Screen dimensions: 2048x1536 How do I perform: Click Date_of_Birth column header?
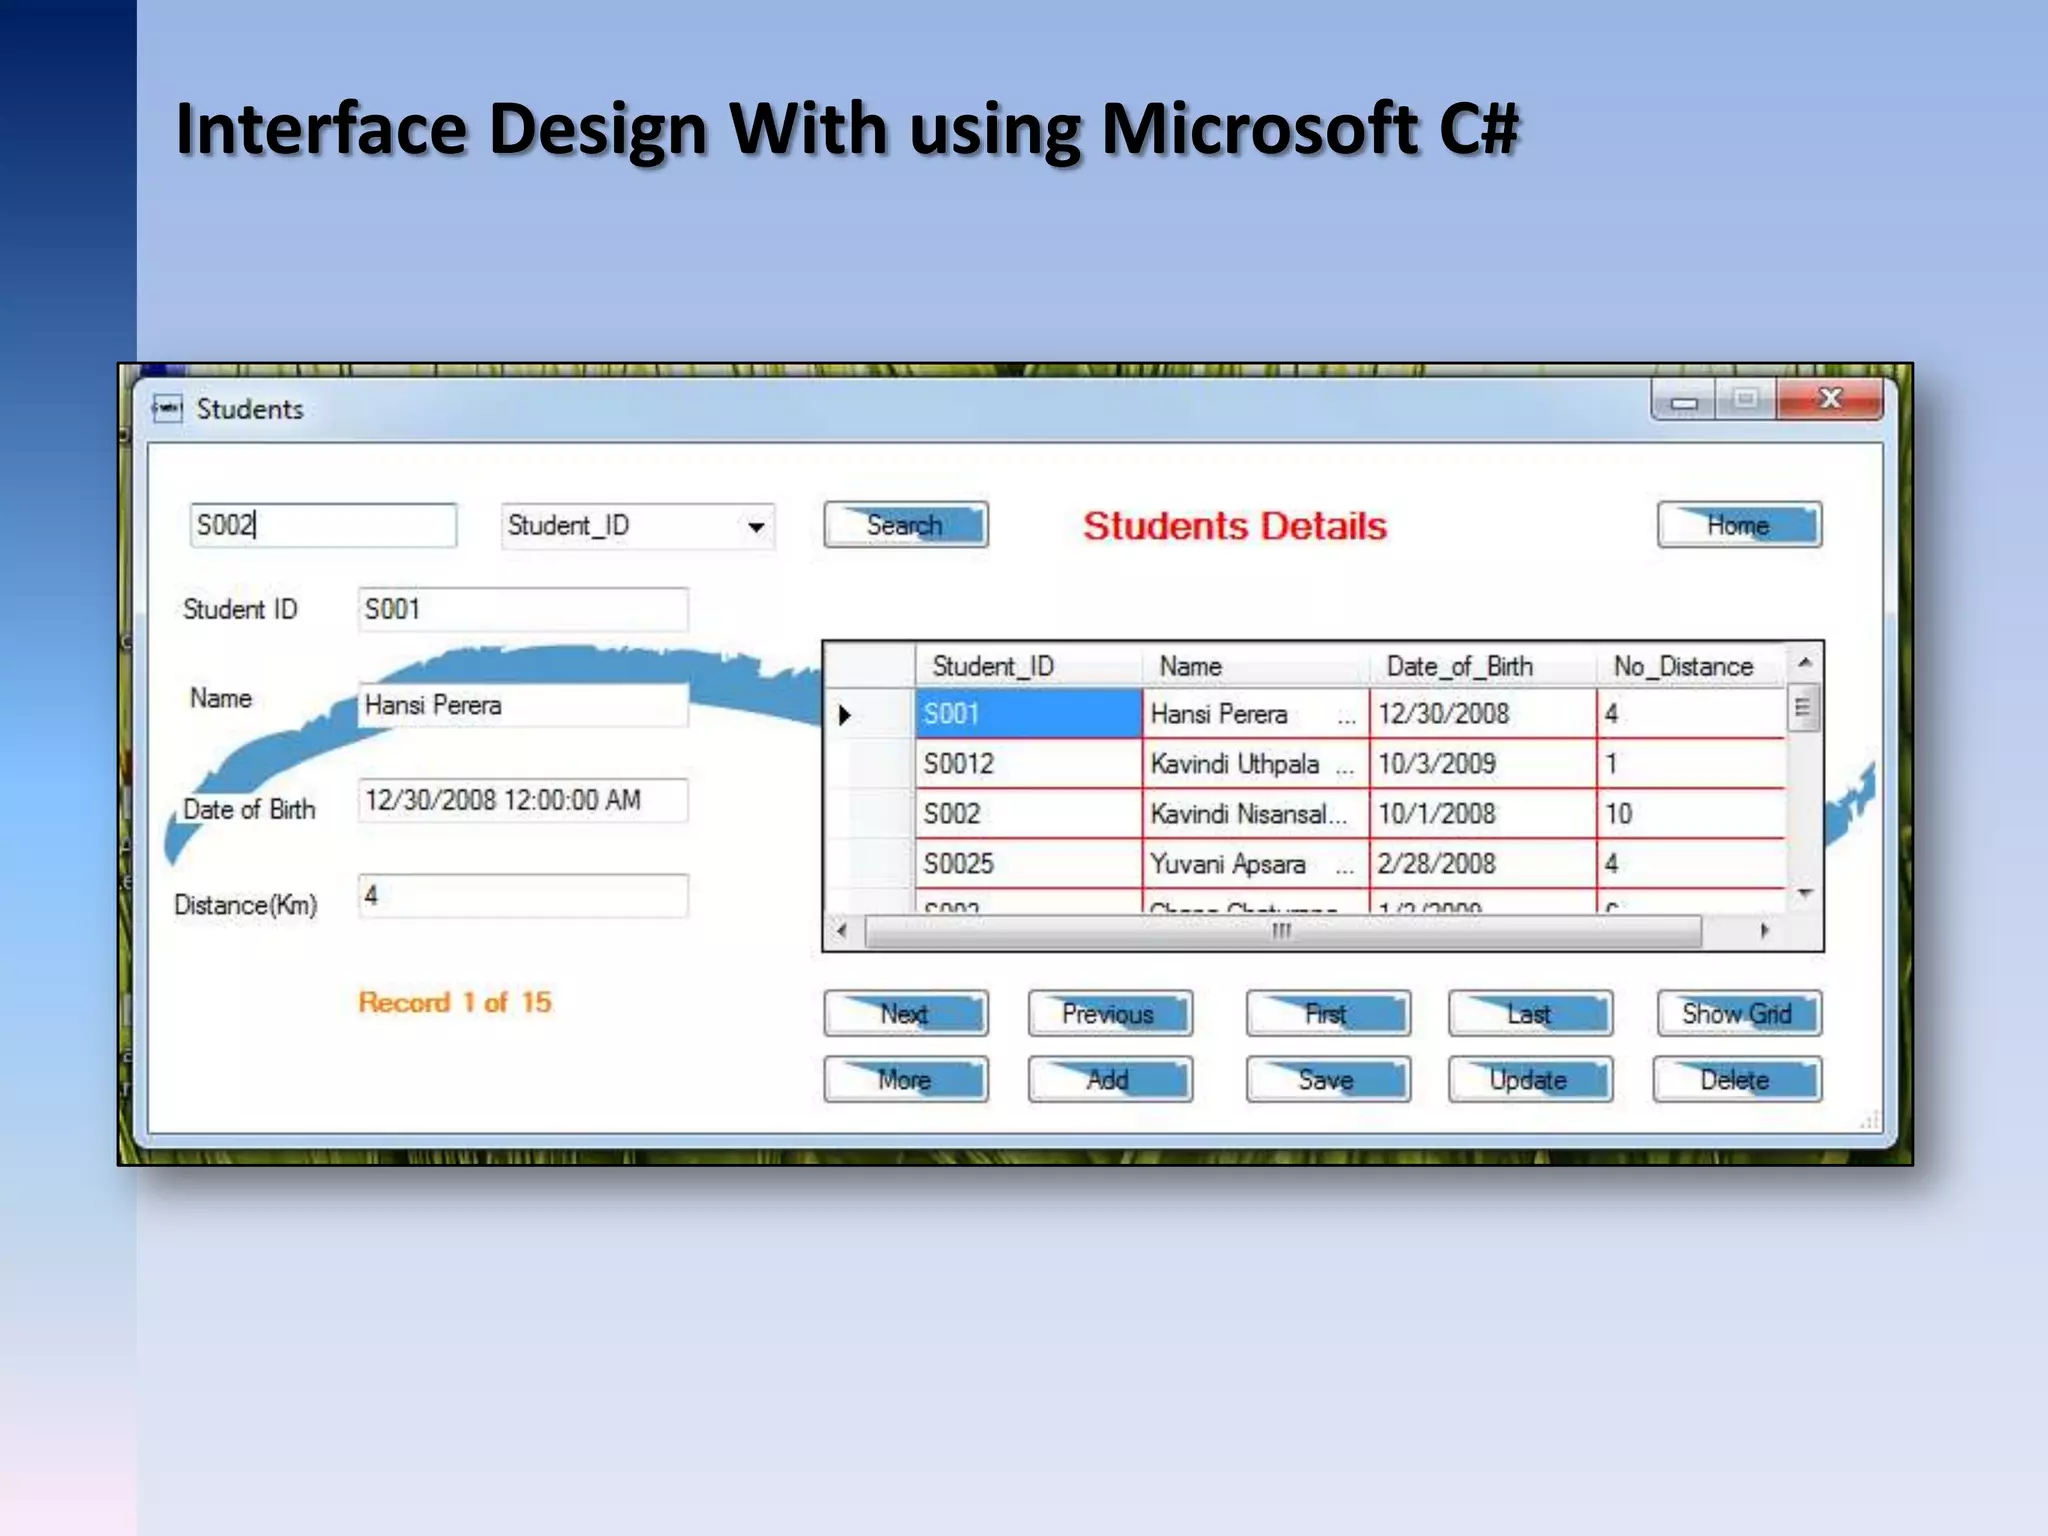1482,666
